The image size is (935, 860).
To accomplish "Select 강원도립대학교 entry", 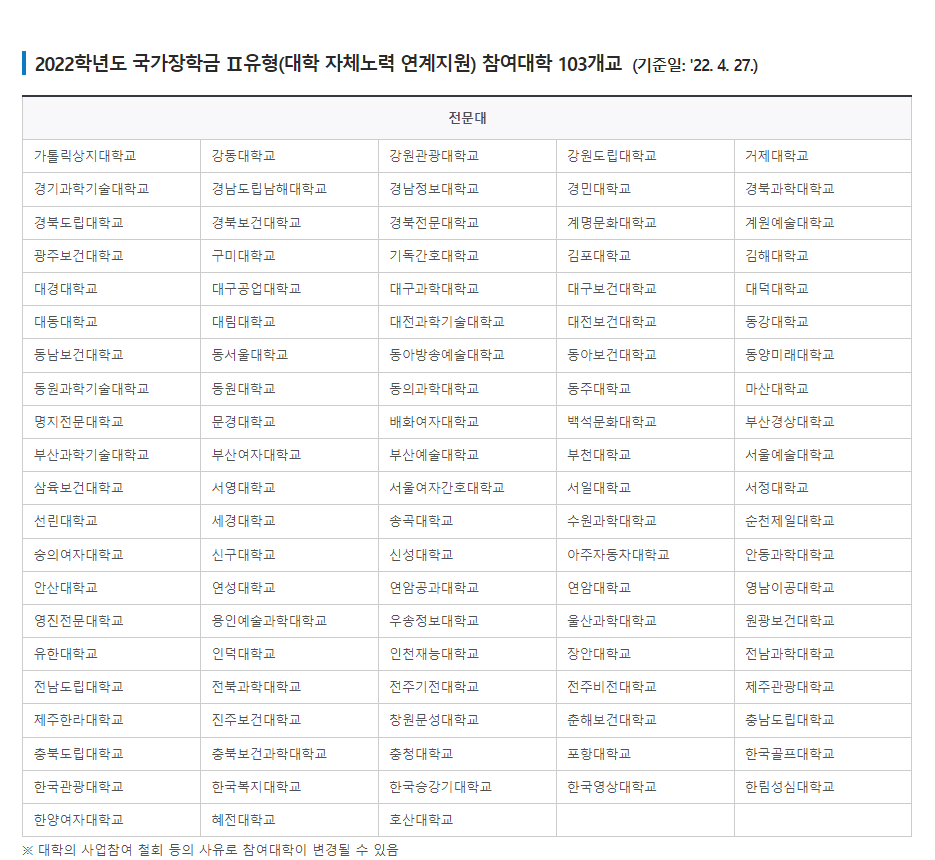I will [x=645, y=156].
